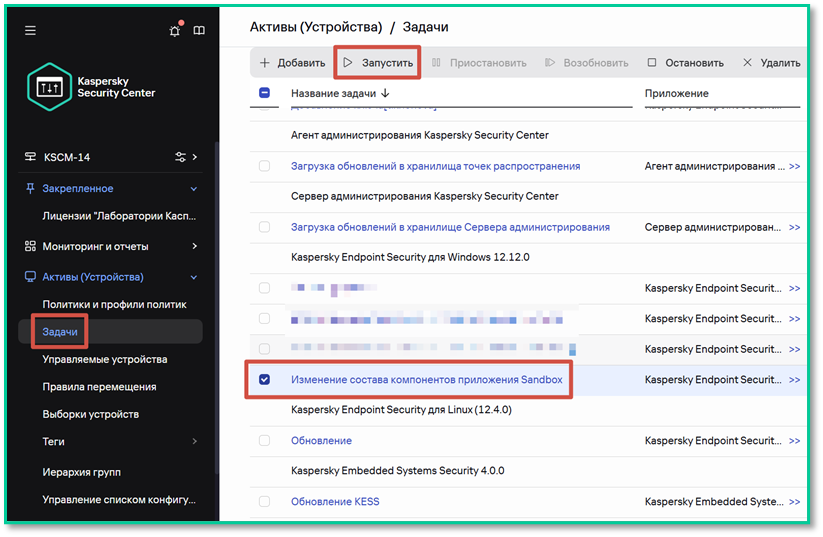Open the help book icon
The image size is (823, 537).
[x=199, y=30]
